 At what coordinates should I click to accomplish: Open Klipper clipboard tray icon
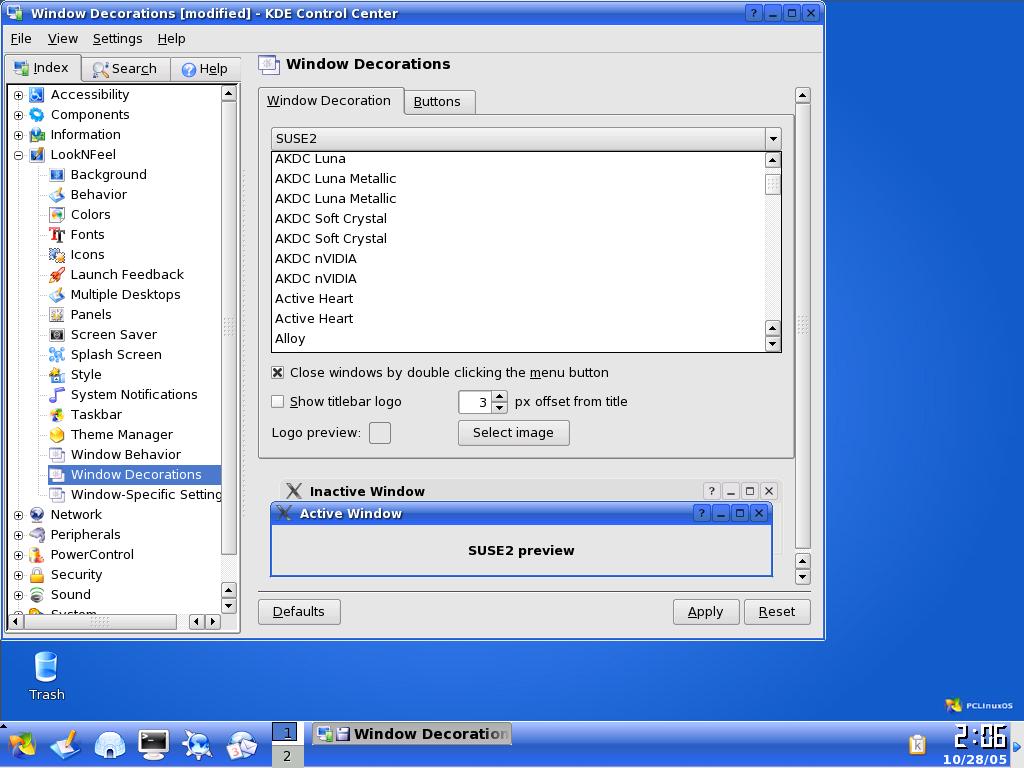[917, 744]
